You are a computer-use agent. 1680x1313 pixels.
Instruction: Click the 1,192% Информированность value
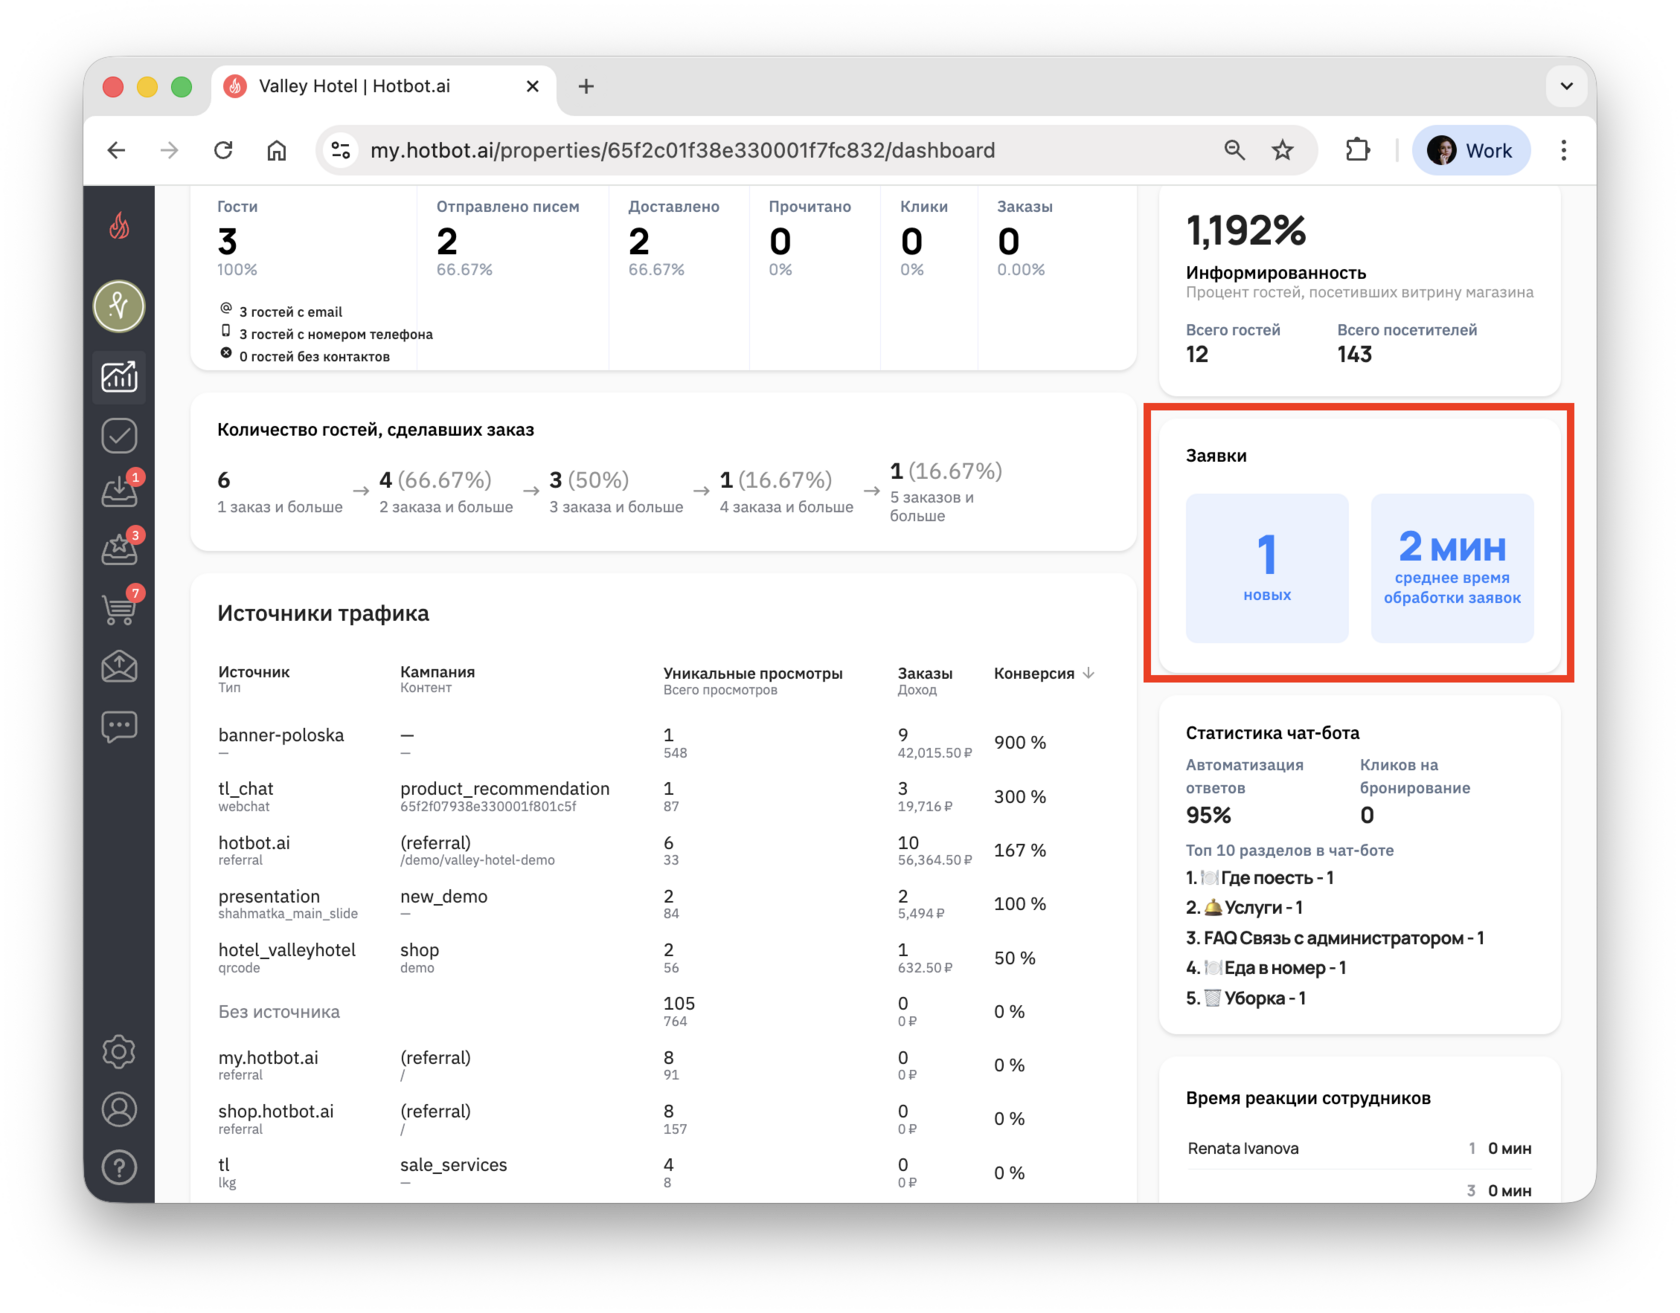tap(1246, 231)
